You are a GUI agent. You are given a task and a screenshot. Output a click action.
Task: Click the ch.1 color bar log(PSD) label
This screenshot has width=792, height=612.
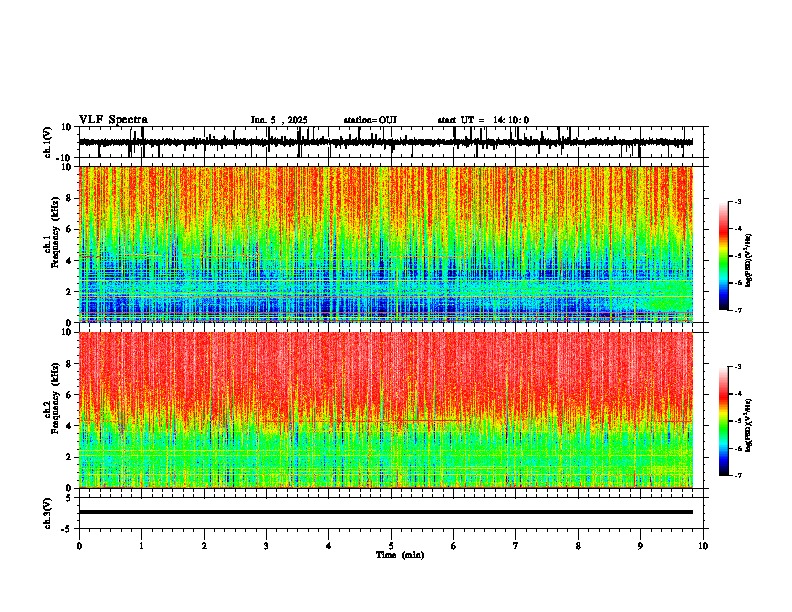pyautogui.click(x=749, y=261)
